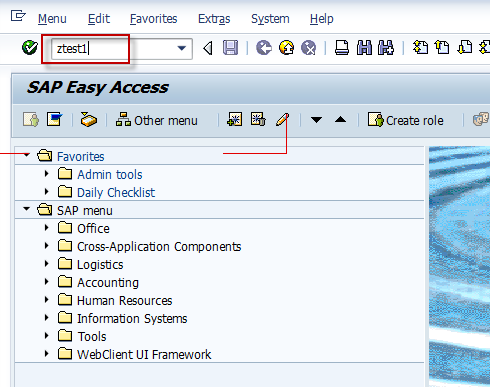The image size is (490, 387).
Task: Click the Find binoculars icon
Action: (364, 48)
